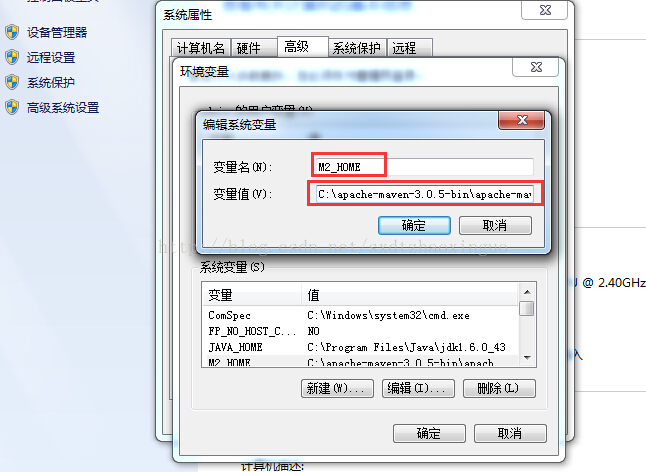Open the 设备管理器 link
The height and width of the screenshot is (472, 646).
pyautogui.click(x=57, y=33)
